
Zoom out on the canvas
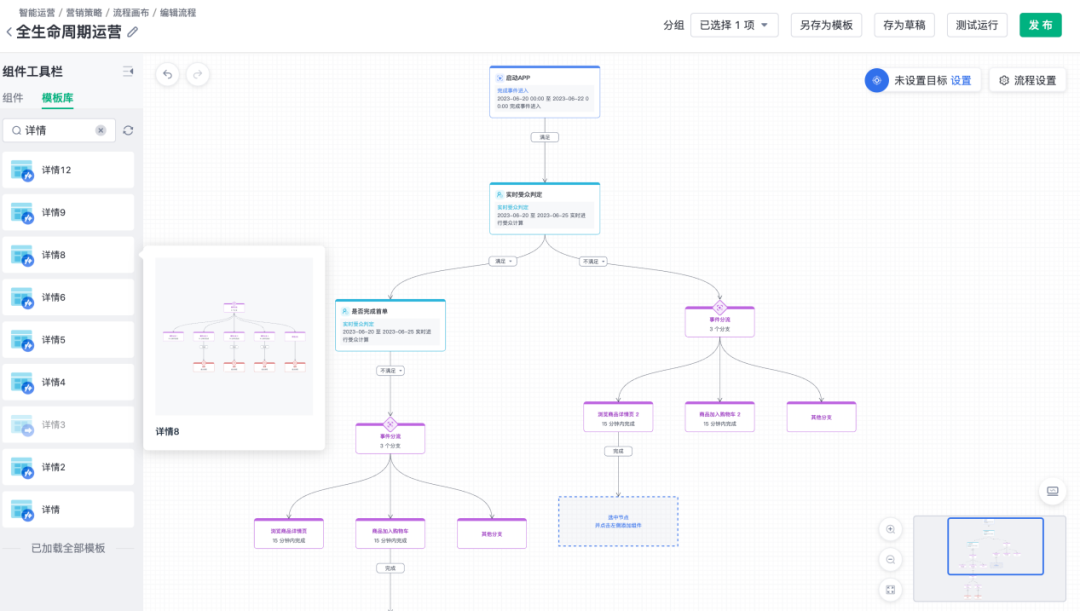(x=891, y=559)
